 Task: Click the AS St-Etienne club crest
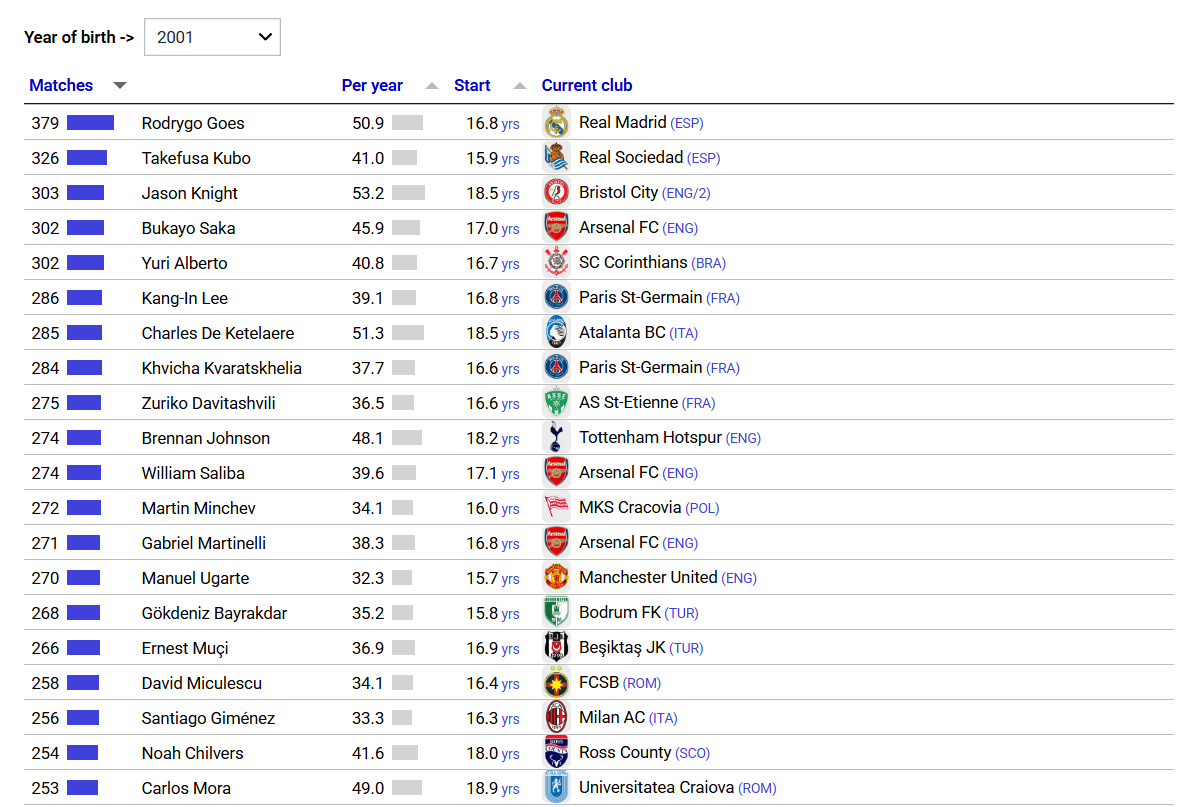click(x=557, y=403)
